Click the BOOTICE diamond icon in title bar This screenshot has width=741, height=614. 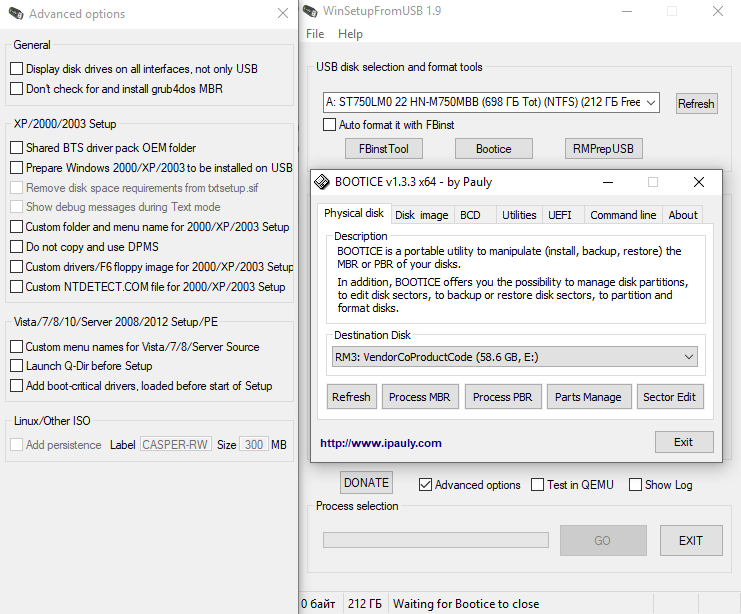[322, 182]
